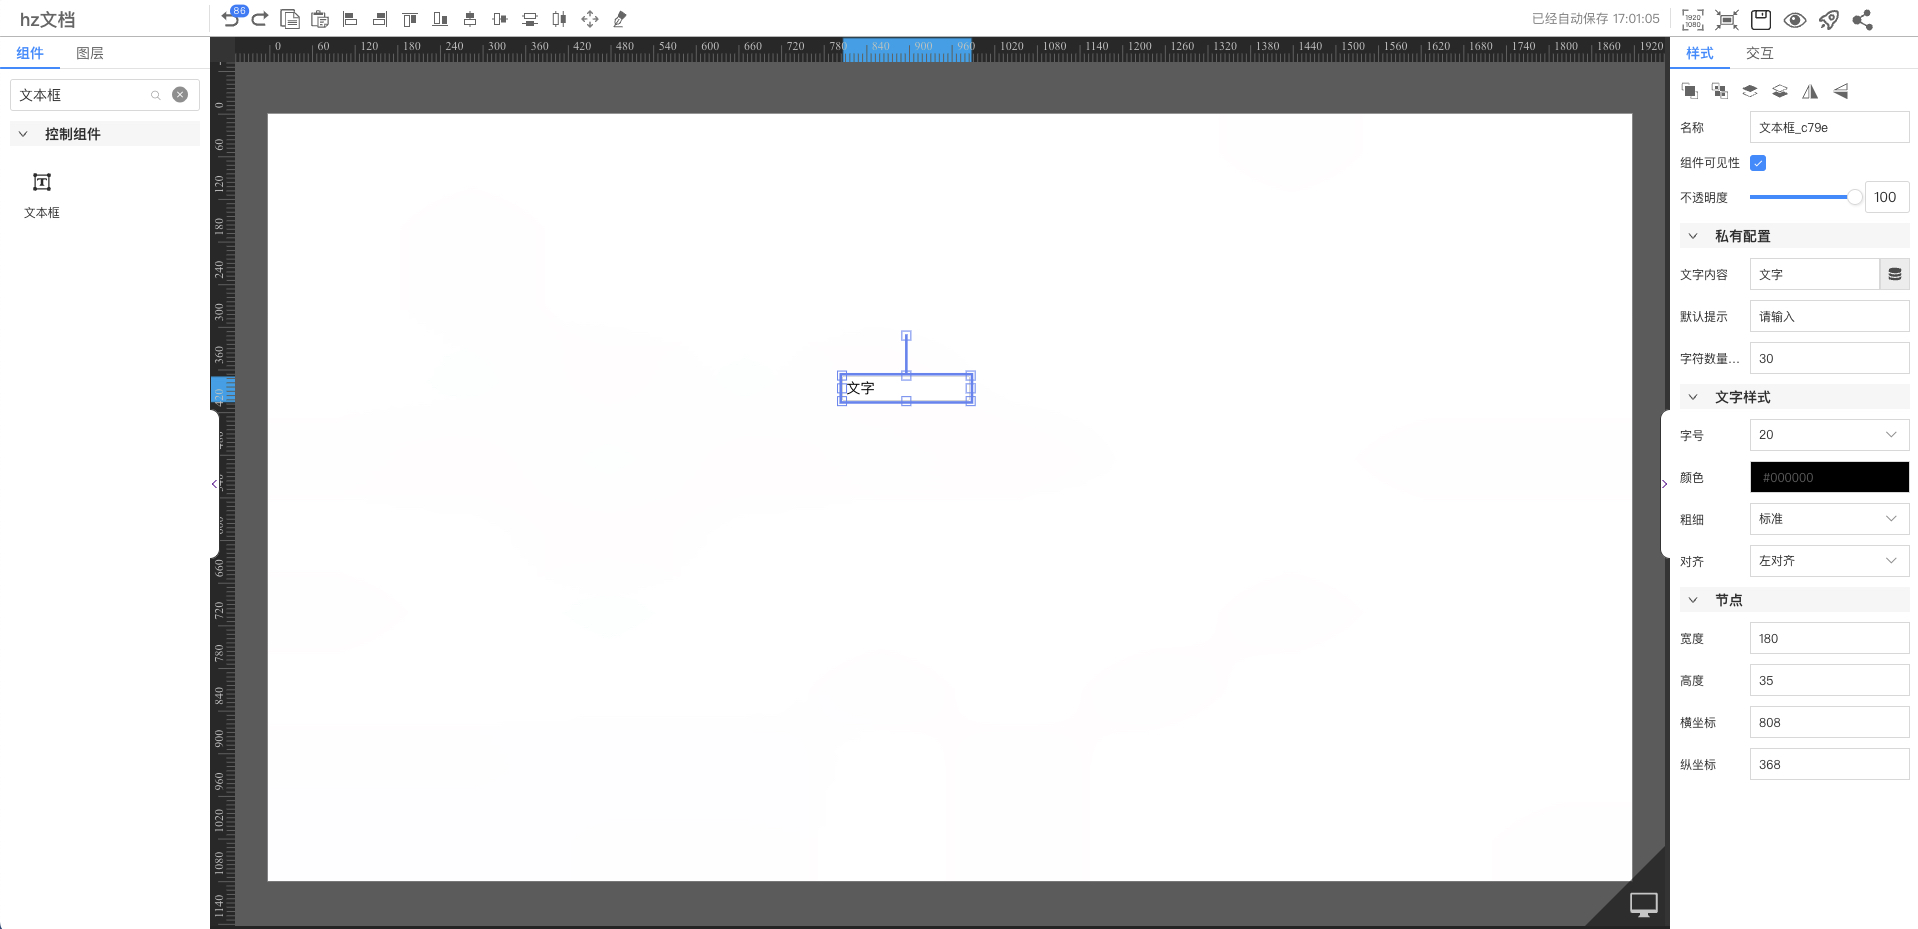Click the 文本框 component in the library
Viewport: 1918px width, 929px height.
point(42,195)
